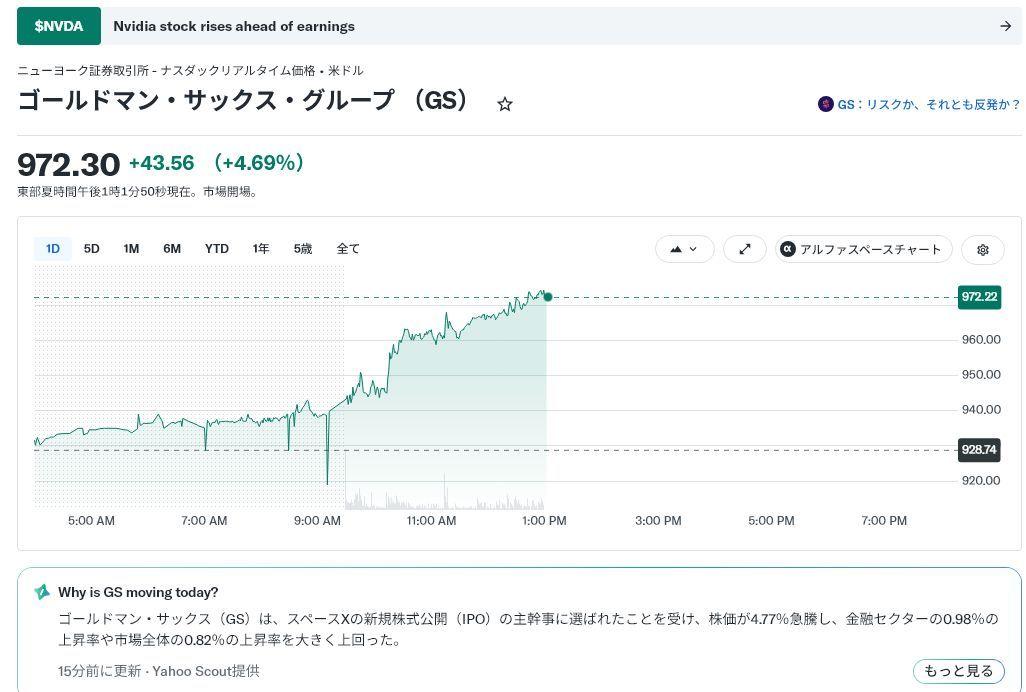The height and width of the screenshot is (692, 1026).
Task: Open GS：リスクか、それとも反発か？ link
Action: pos(929,104)
